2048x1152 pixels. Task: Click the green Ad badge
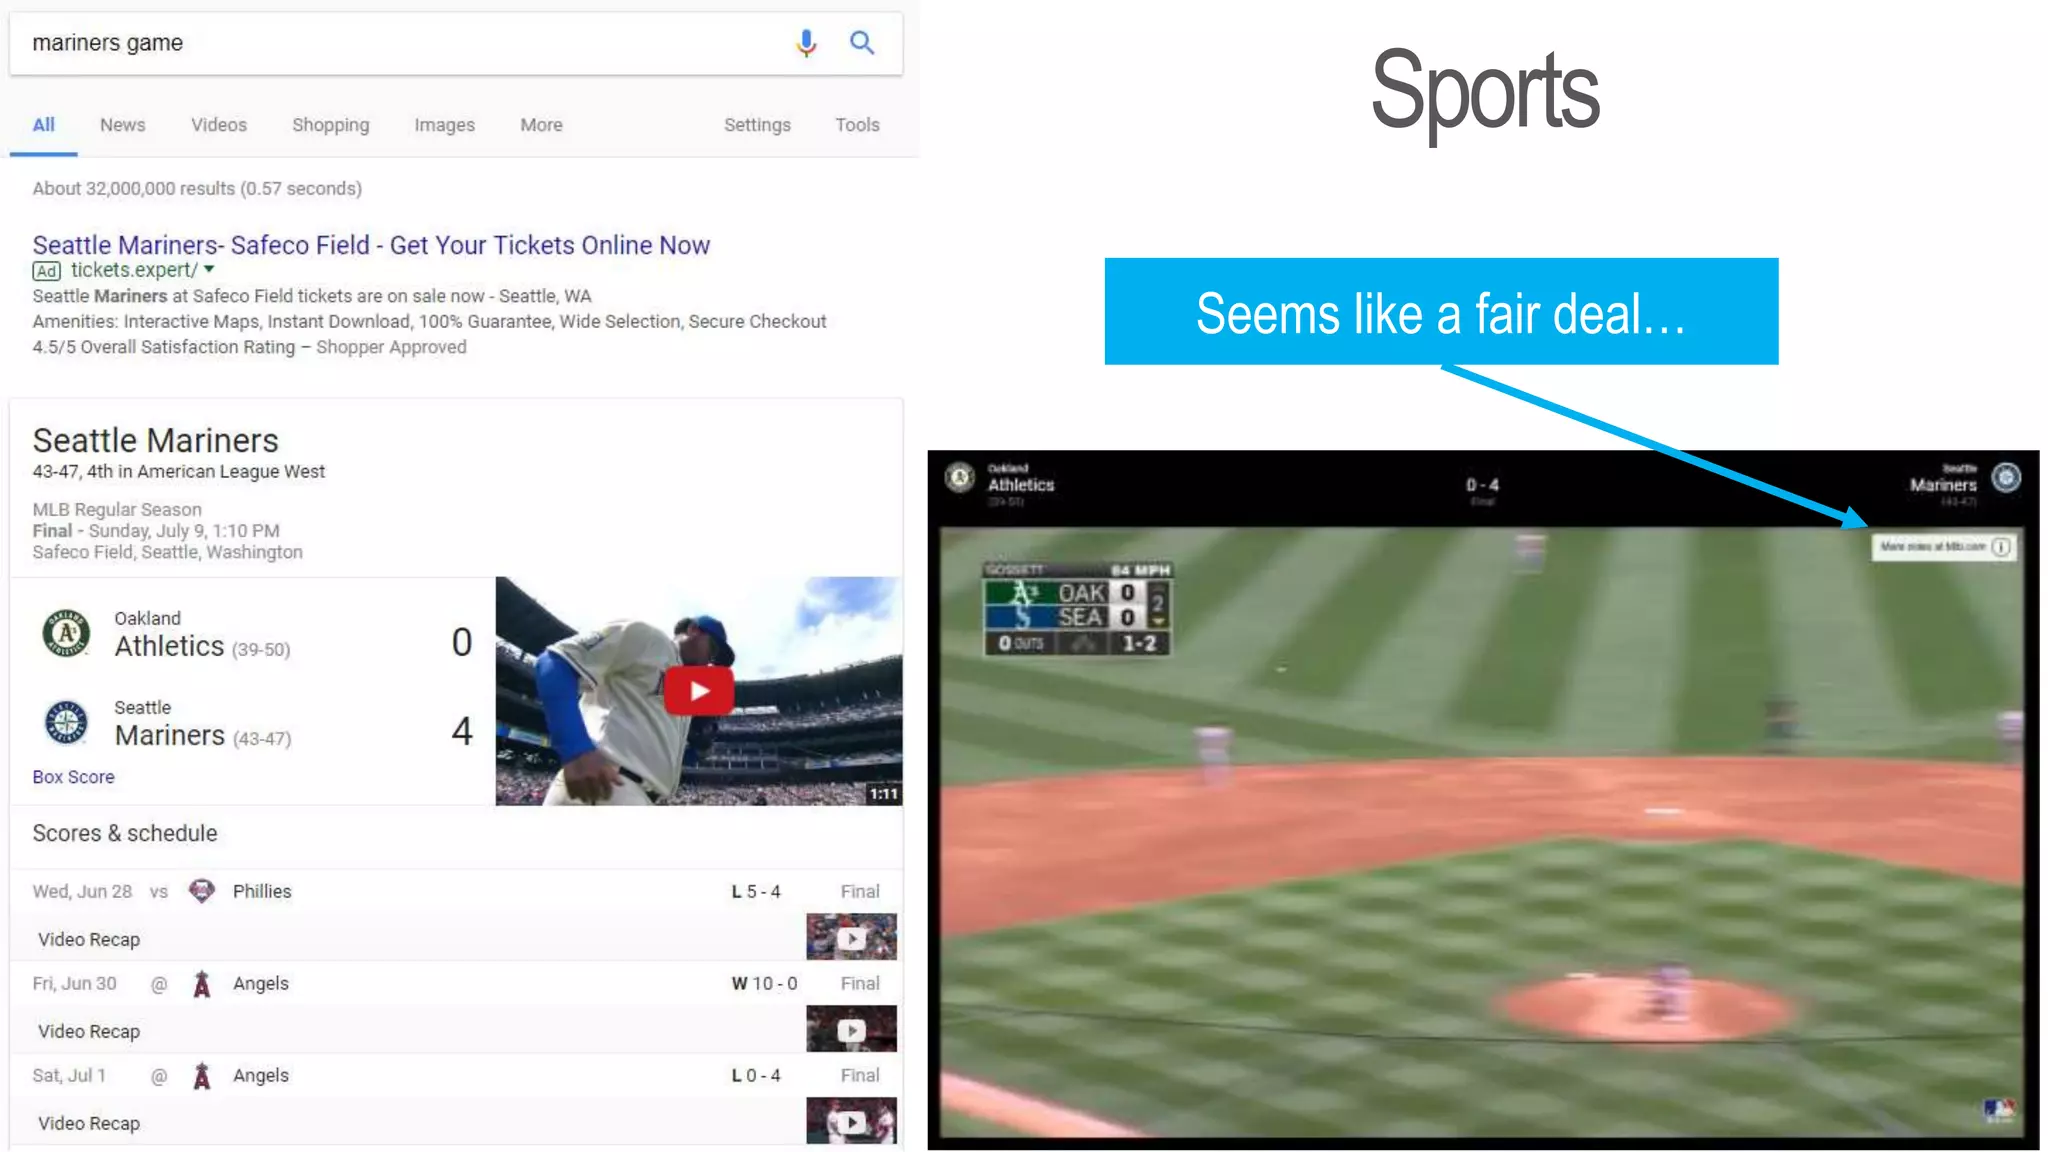(x=46, y=271)
